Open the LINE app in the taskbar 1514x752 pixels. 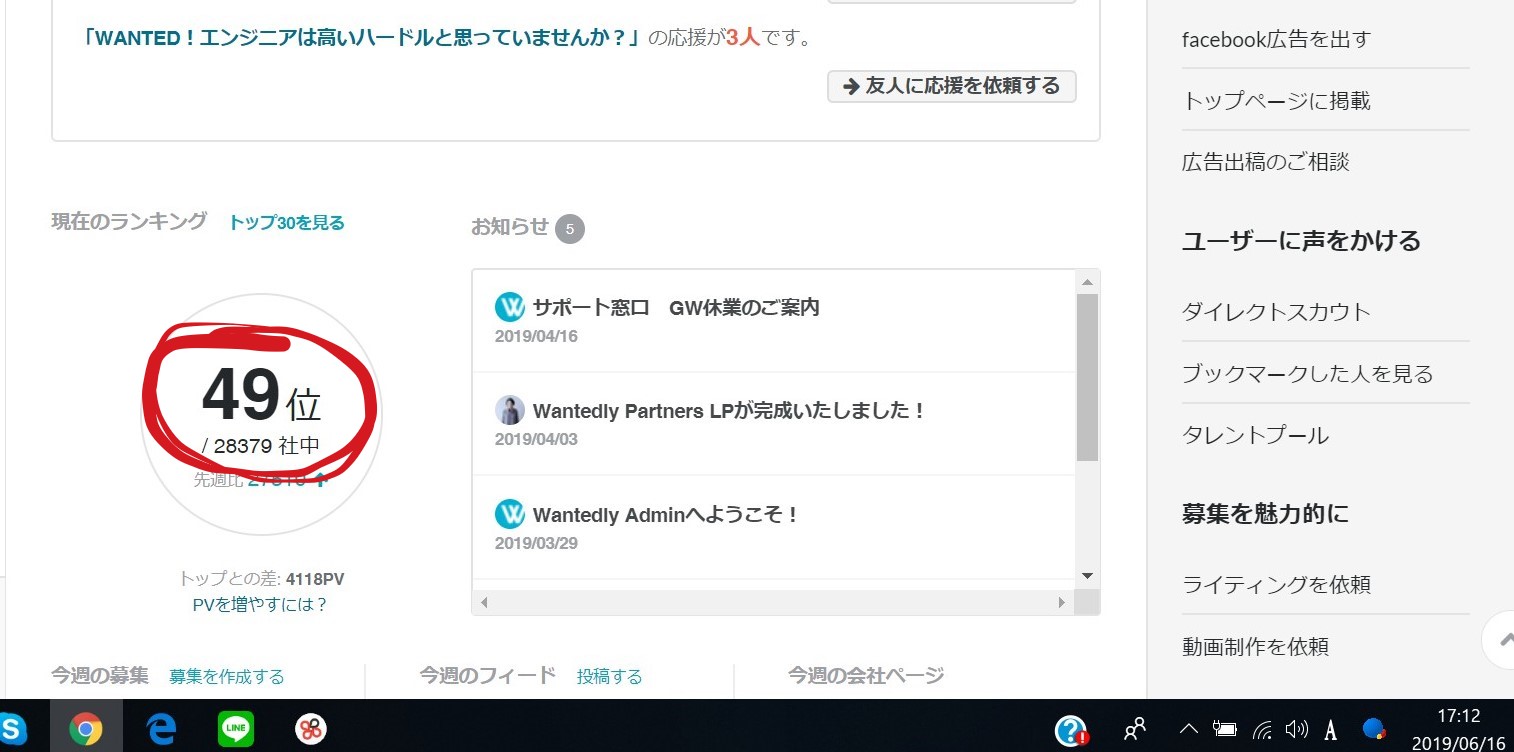(x=236, y=729)
